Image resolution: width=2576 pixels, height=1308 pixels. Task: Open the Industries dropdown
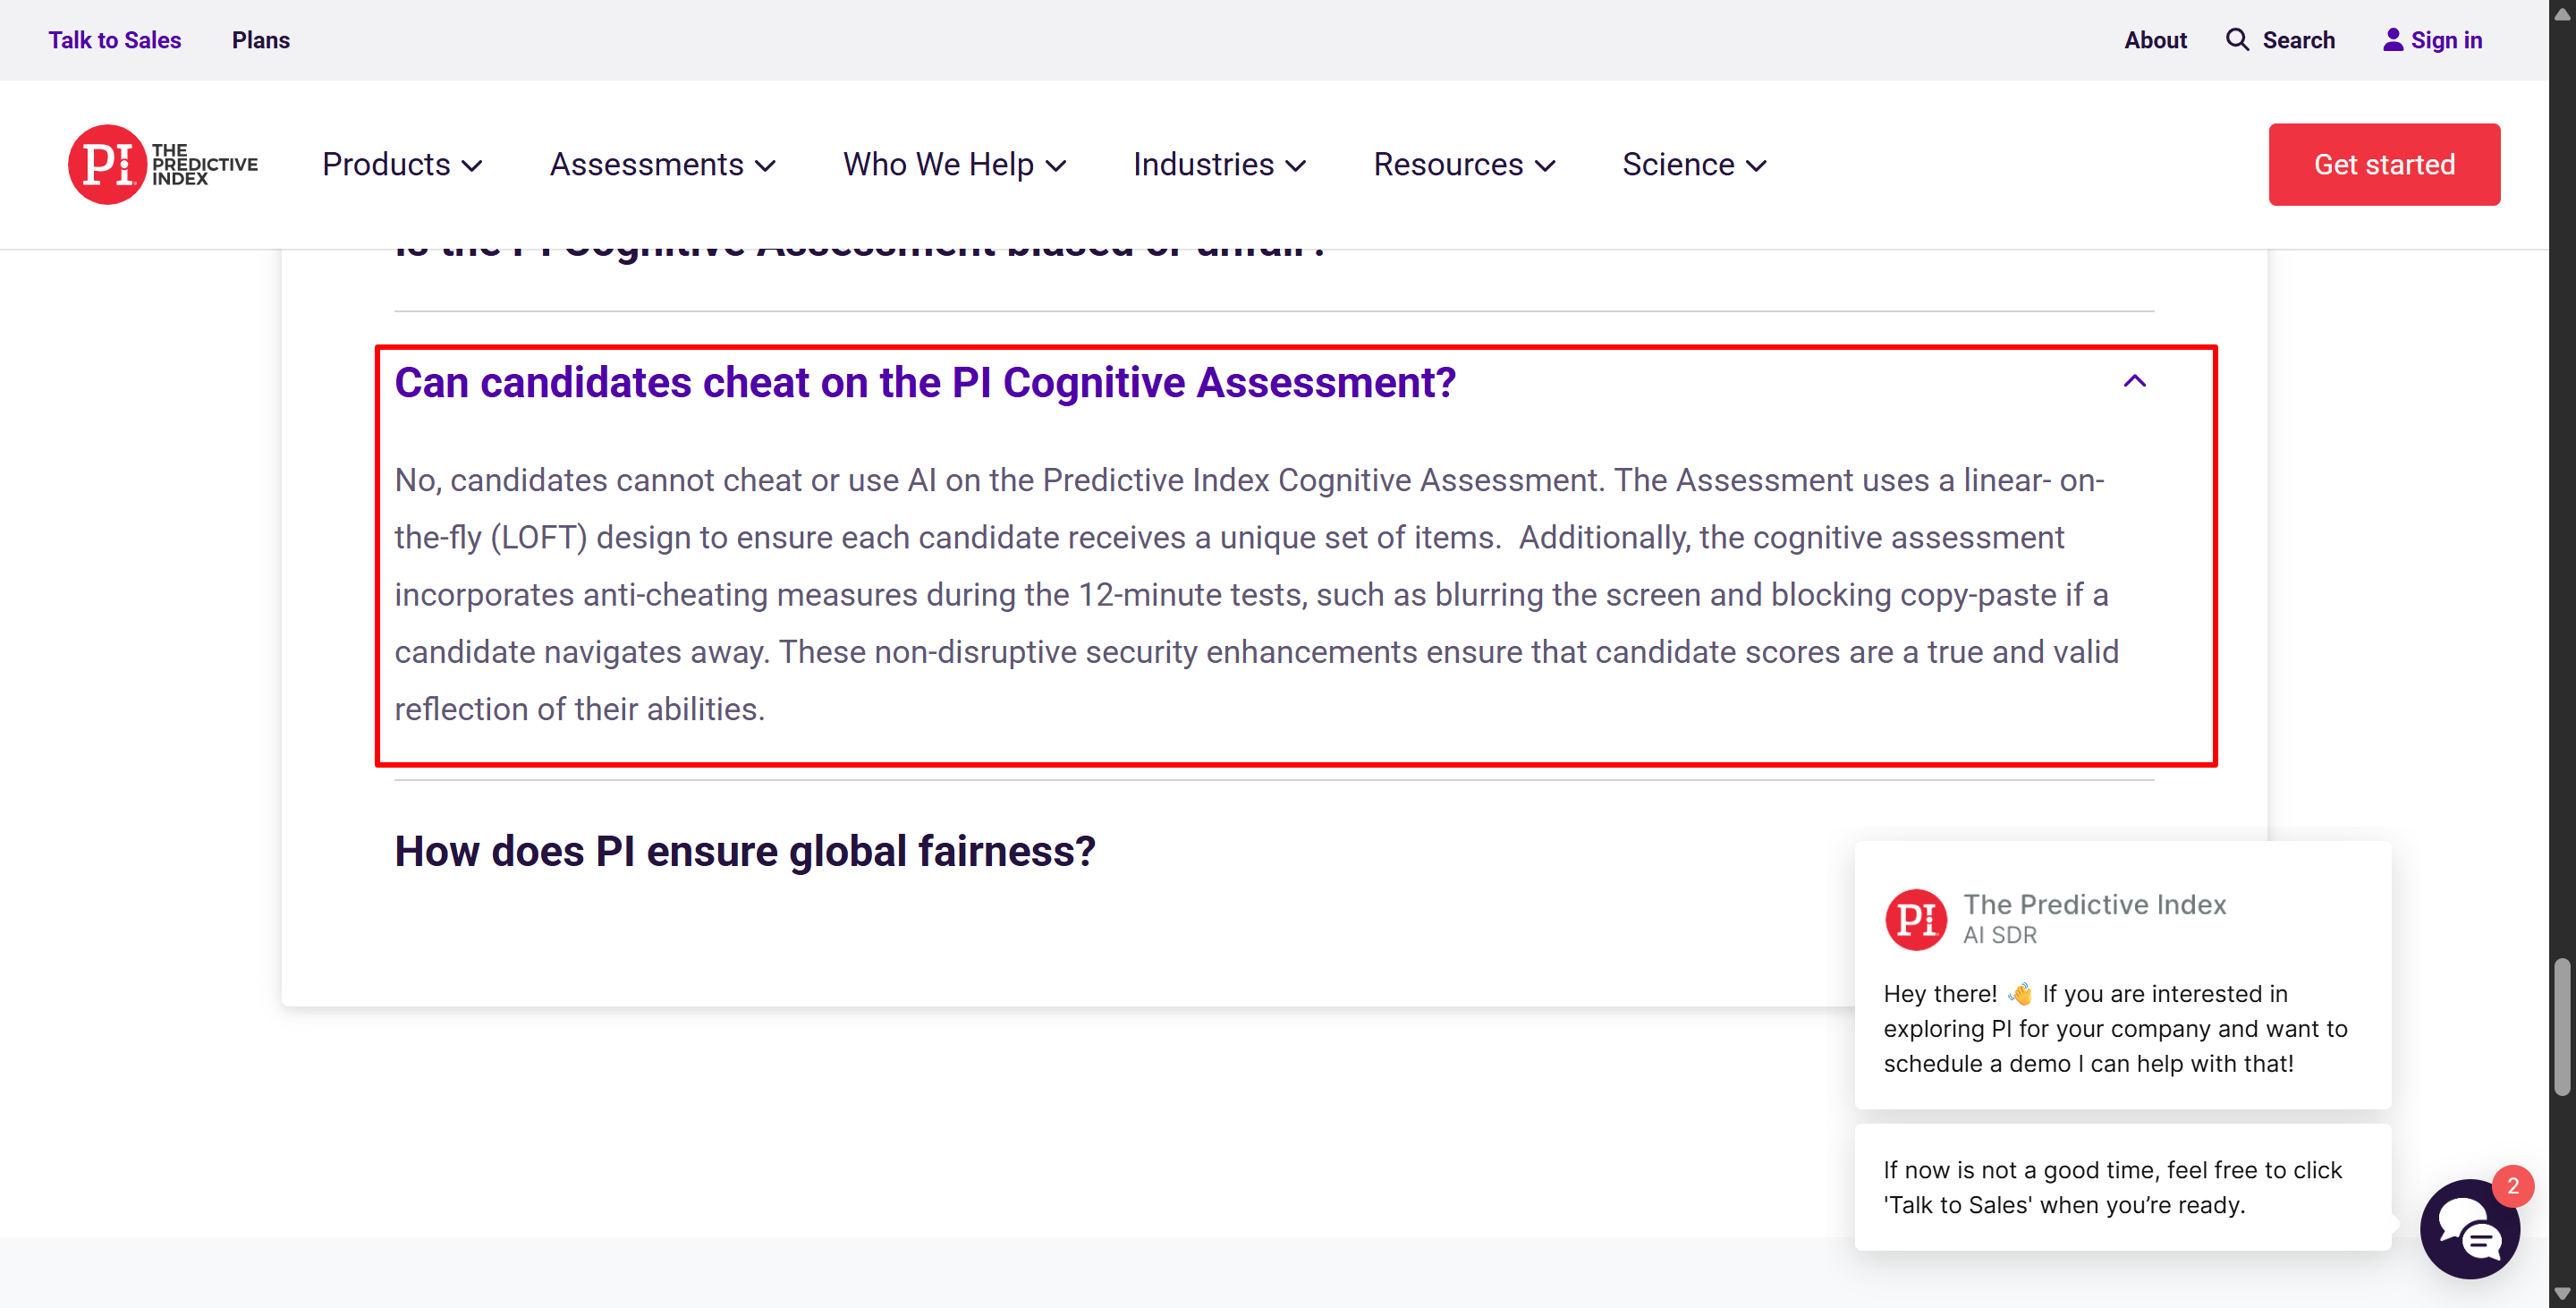click(x=1219, y=164)
